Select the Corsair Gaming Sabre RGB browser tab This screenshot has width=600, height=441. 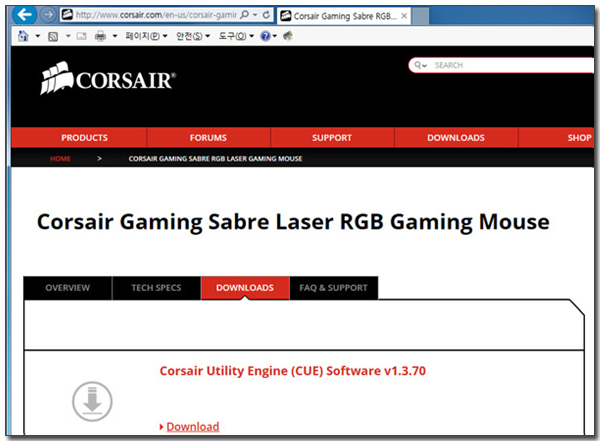(343, 16)
